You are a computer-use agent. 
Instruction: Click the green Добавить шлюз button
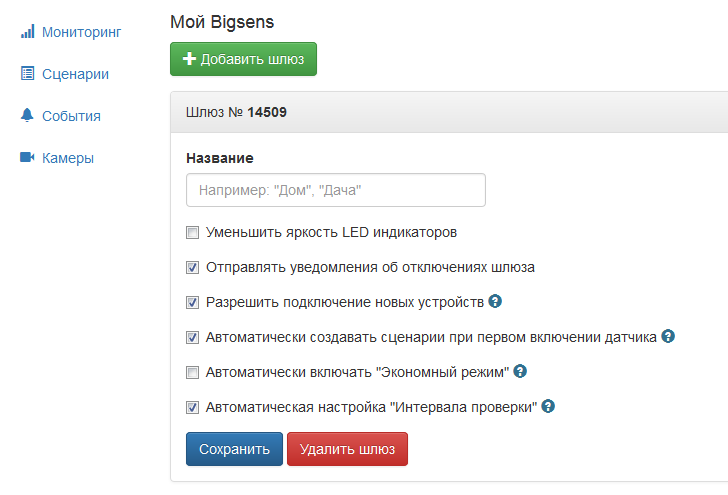pos(243,59)
